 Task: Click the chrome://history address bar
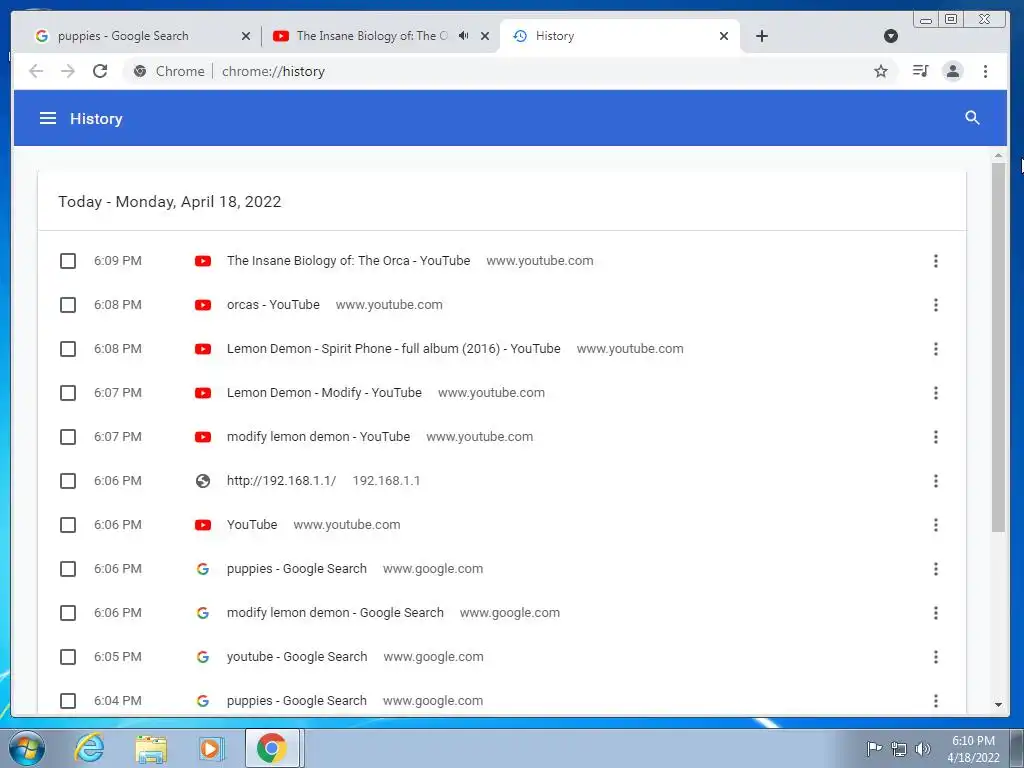[x=509, y=71]
